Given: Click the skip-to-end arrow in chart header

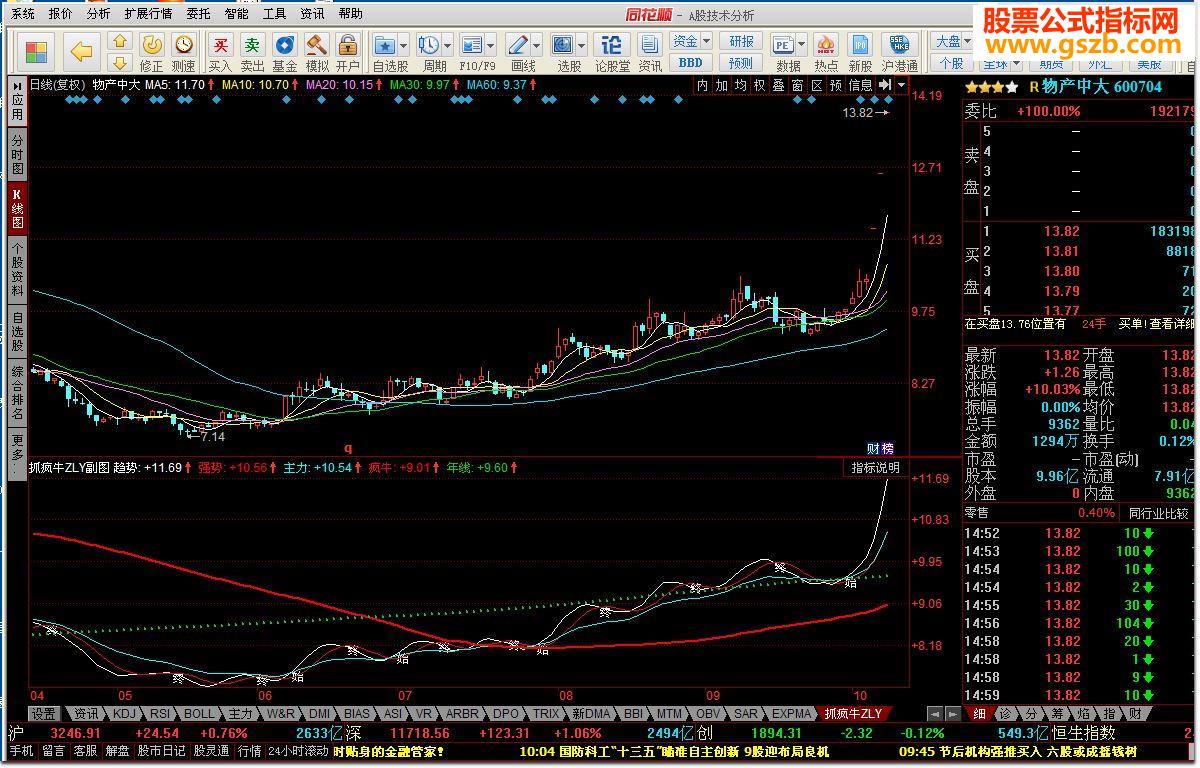Looking at the screenshot, I should point(884,86).
